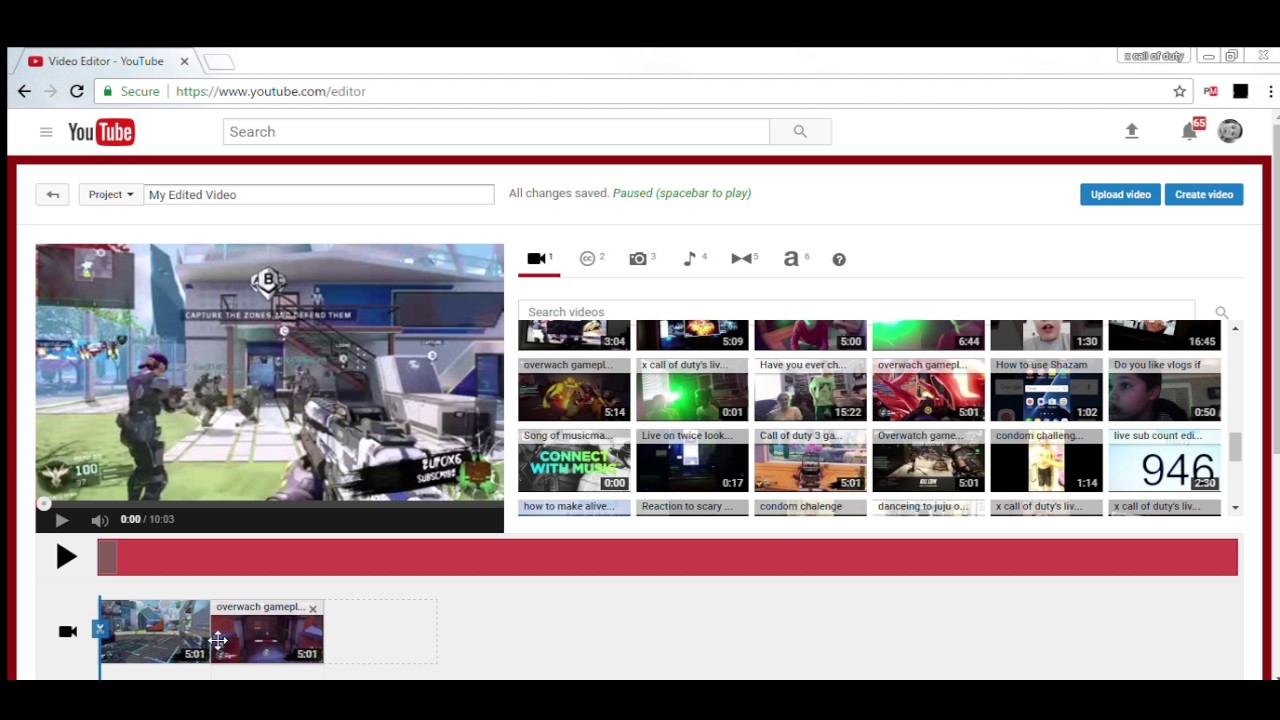The height and width of the screenshot is (720, 1280).
Task: Edit the My Edited Video title field
Action: 319,194
